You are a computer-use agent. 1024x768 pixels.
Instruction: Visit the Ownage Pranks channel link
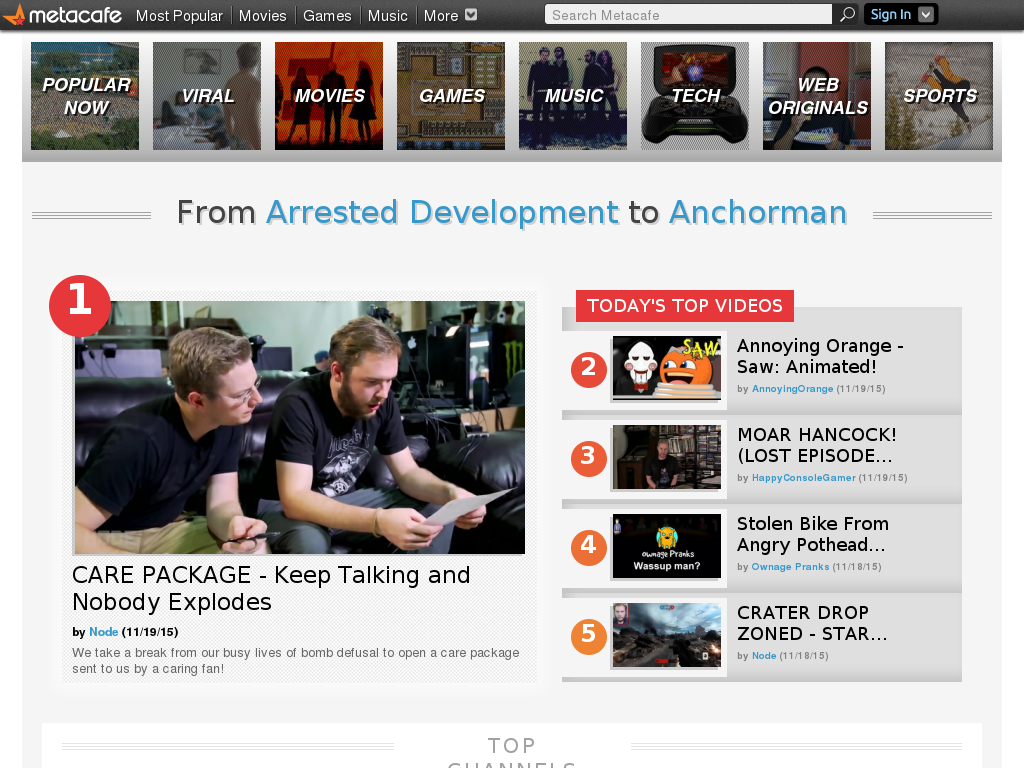click(790, 566)
